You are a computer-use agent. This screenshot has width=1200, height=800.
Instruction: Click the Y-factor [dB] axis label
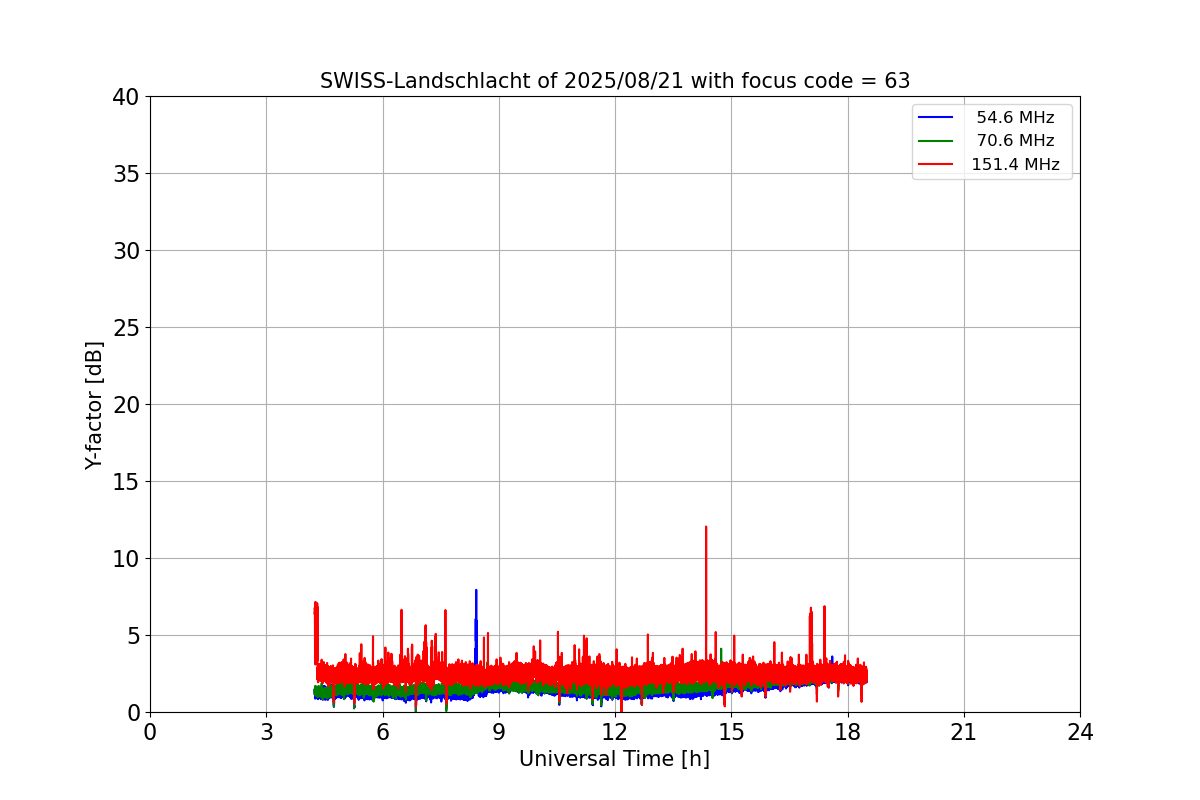tap(94, 405)
